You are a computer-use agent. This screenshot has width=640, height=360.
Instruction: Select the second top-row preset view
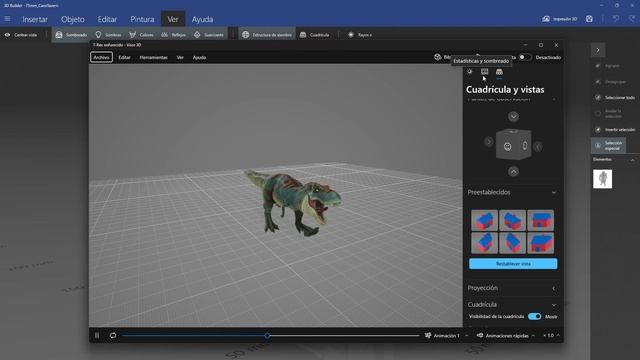512,220
